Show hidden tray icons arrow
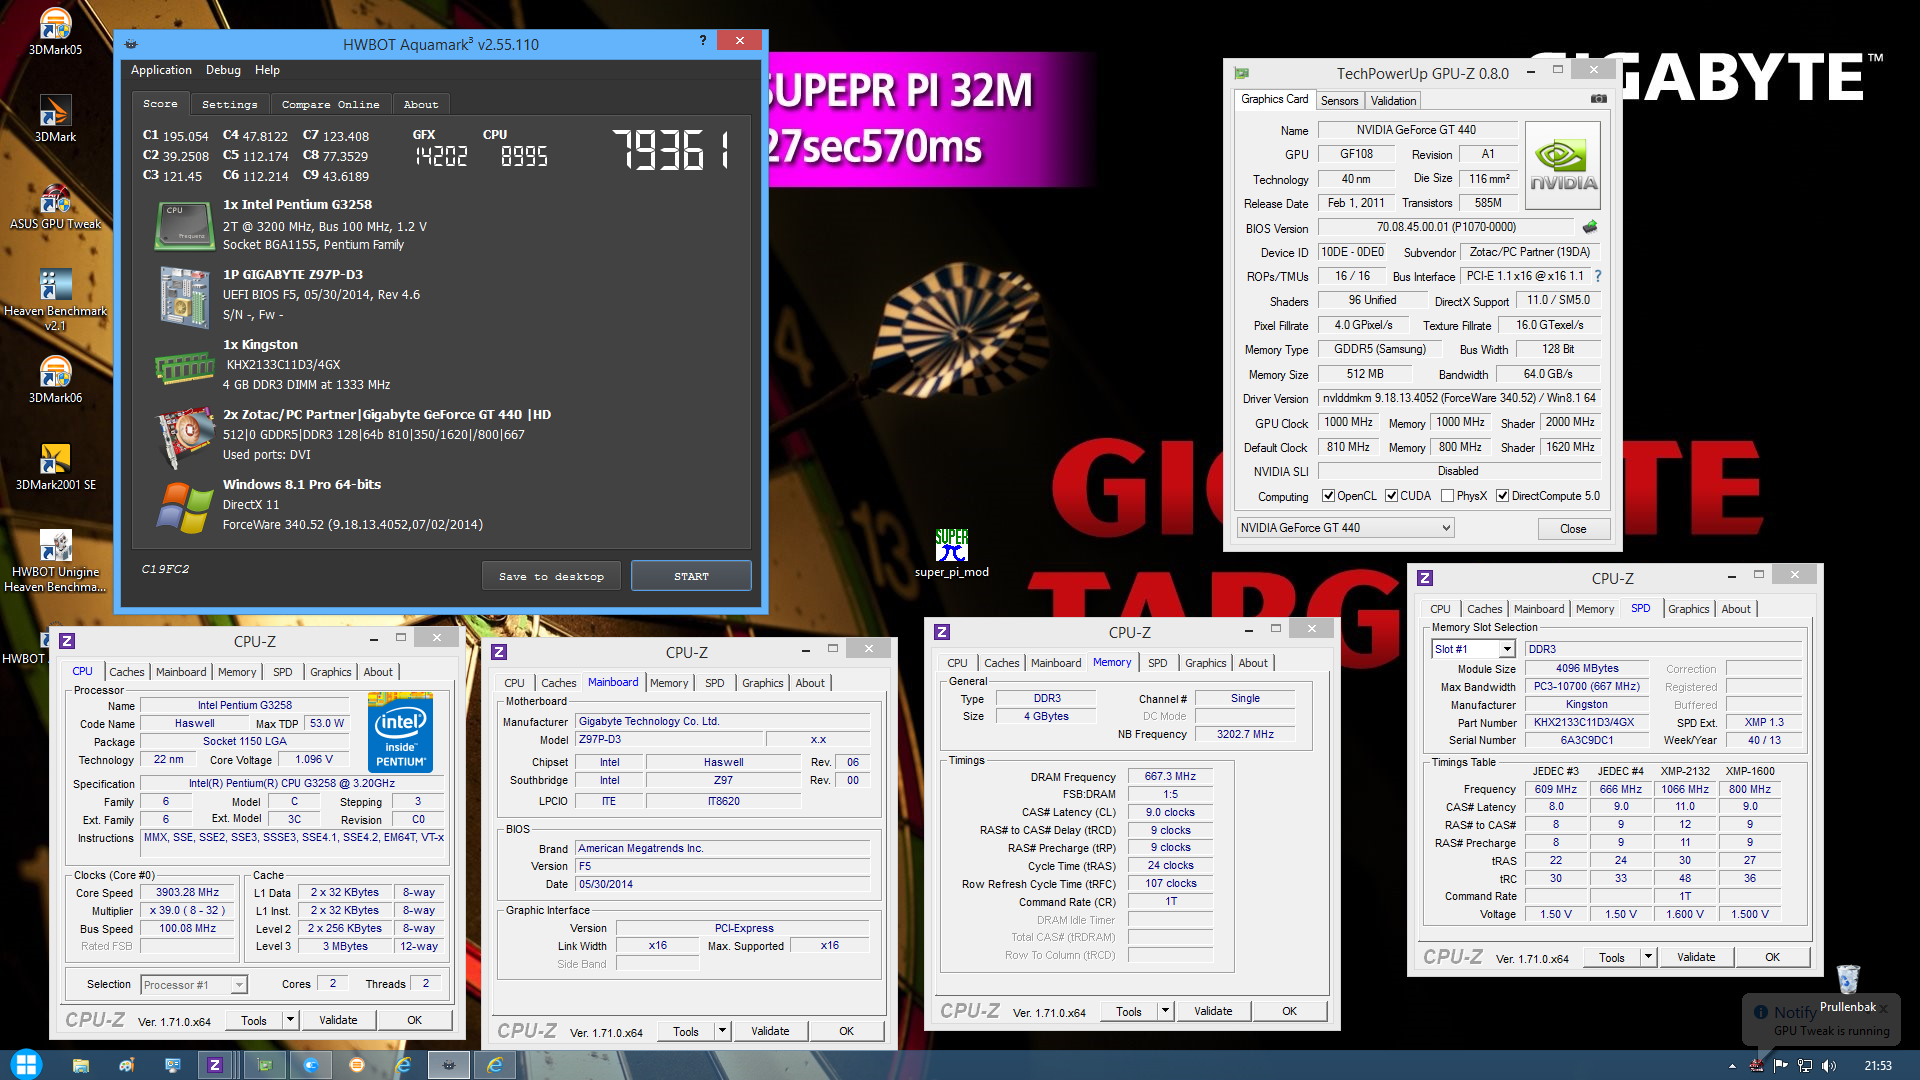The width and height of the screenshot is (1920, 1080). 1732,1066
